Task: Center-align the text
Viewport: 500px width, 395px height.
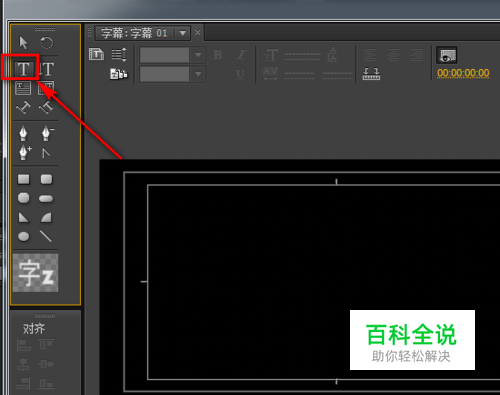Action: (393, 55)
